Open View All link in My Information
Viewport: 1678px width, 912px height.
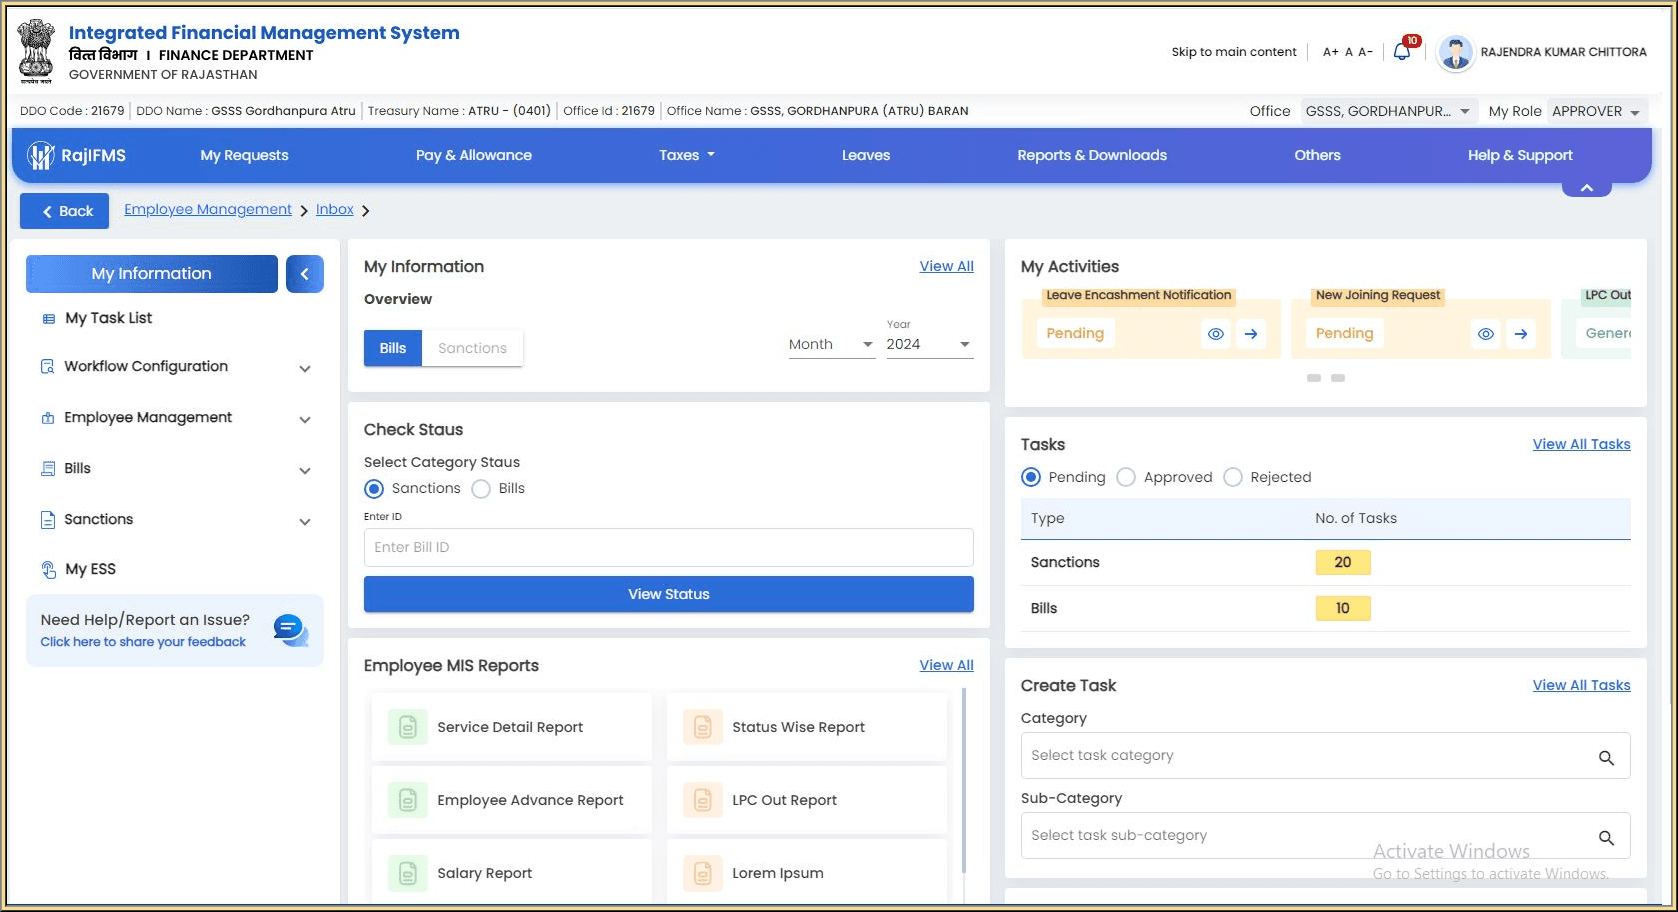(x=946, y=266)
